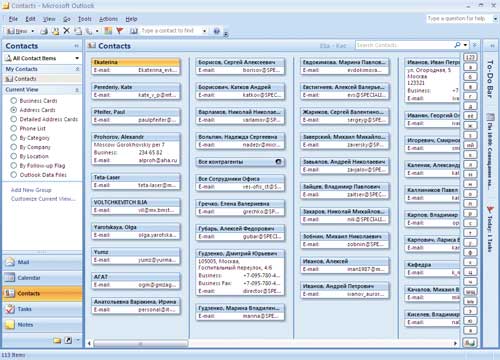500x360 pixels.
Task: Open the Call icon dropdown arrow
Action: pos(97,31)
